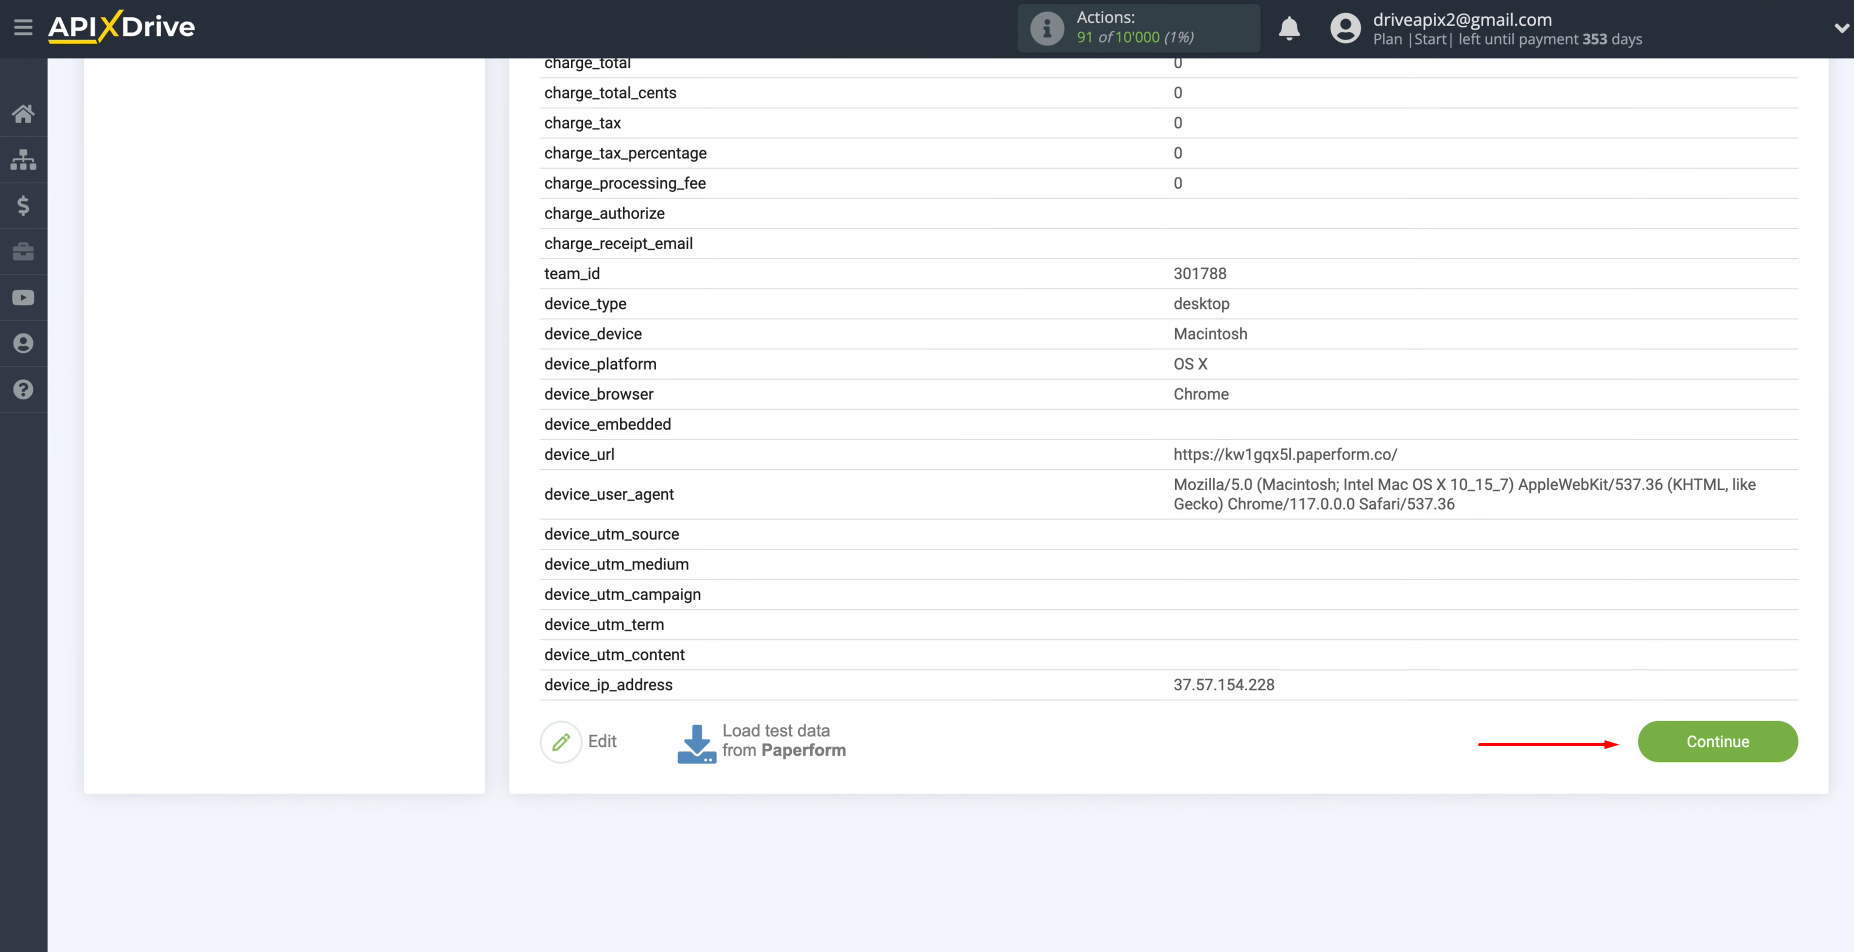This screenshot has width=1854, height=952.
Task: Open the Help question mark icon
Action: [x=24, y=389]
